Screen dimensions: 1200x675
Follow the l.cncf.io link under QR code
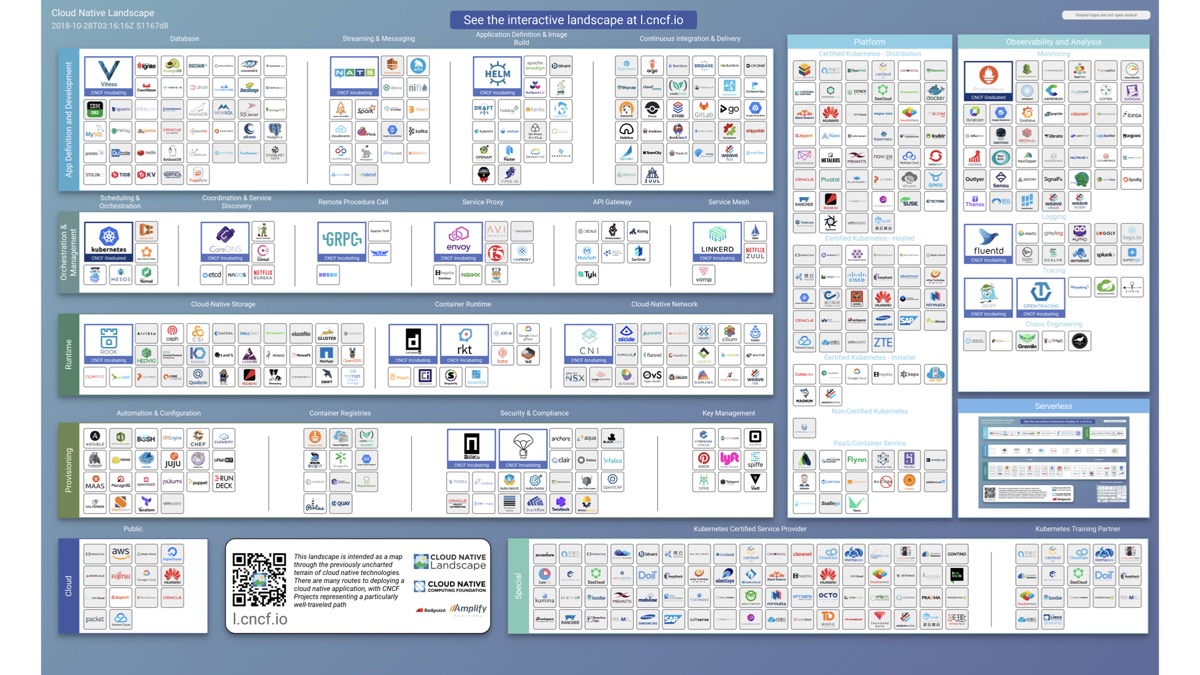[x=260, y=619]
